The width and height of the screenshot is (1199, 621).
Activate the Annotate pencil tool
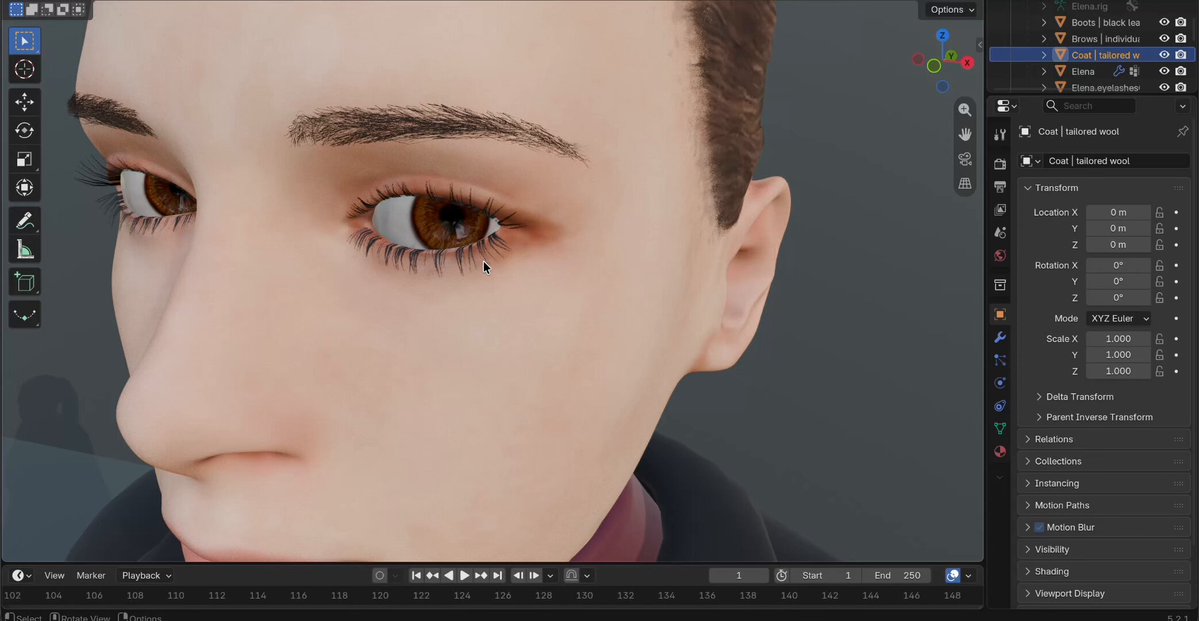coord(24,221)
